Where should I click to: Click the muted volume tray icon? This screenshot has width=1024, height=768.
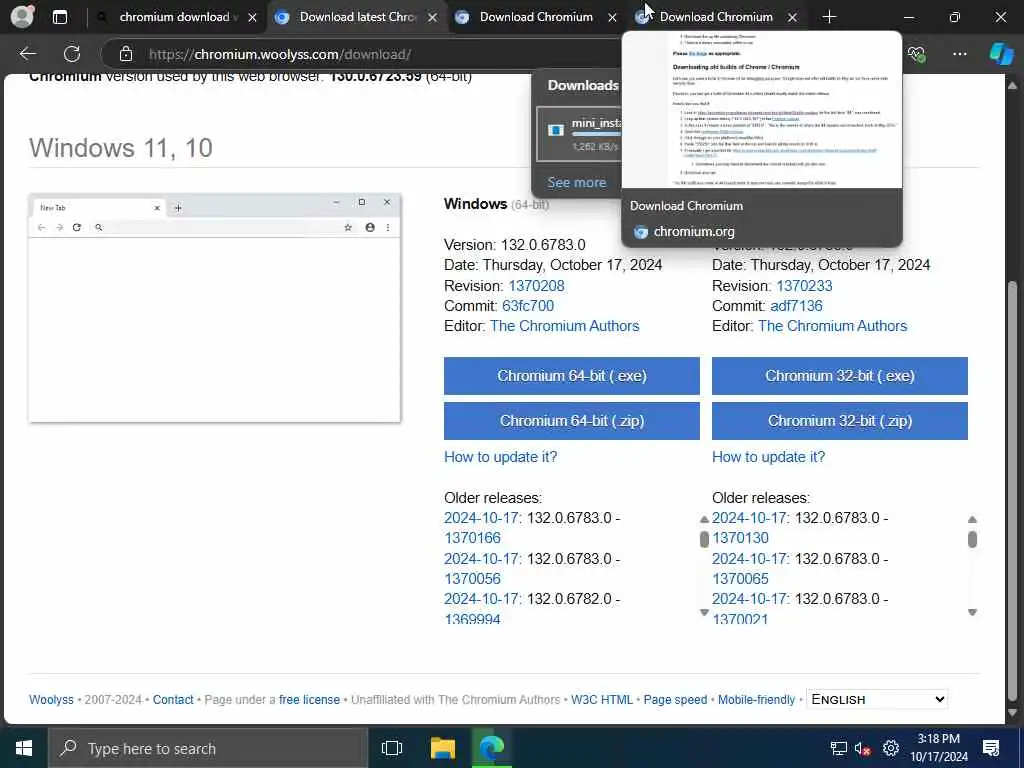pos(862,748)
